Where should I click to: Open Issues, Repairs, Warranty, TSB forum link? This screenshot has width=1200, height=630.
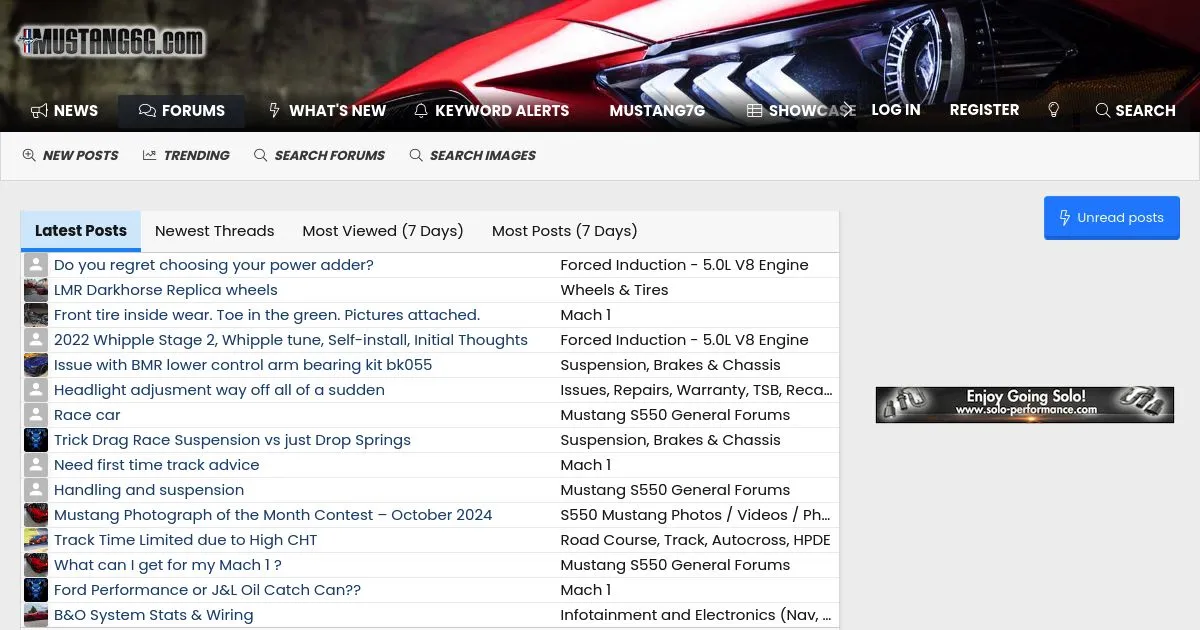pos(696,390)
